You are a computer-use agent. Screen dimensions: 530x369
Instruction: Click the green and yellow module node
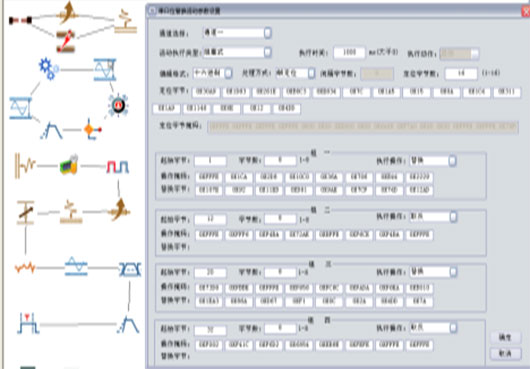tap(69, 165)
